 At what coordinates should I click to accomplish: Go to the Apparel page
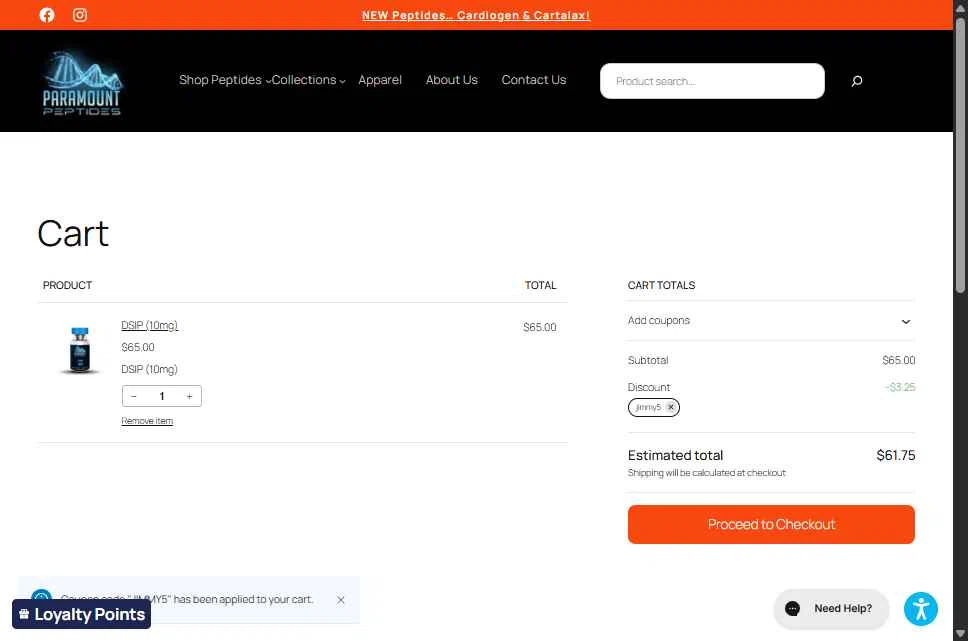380,80
